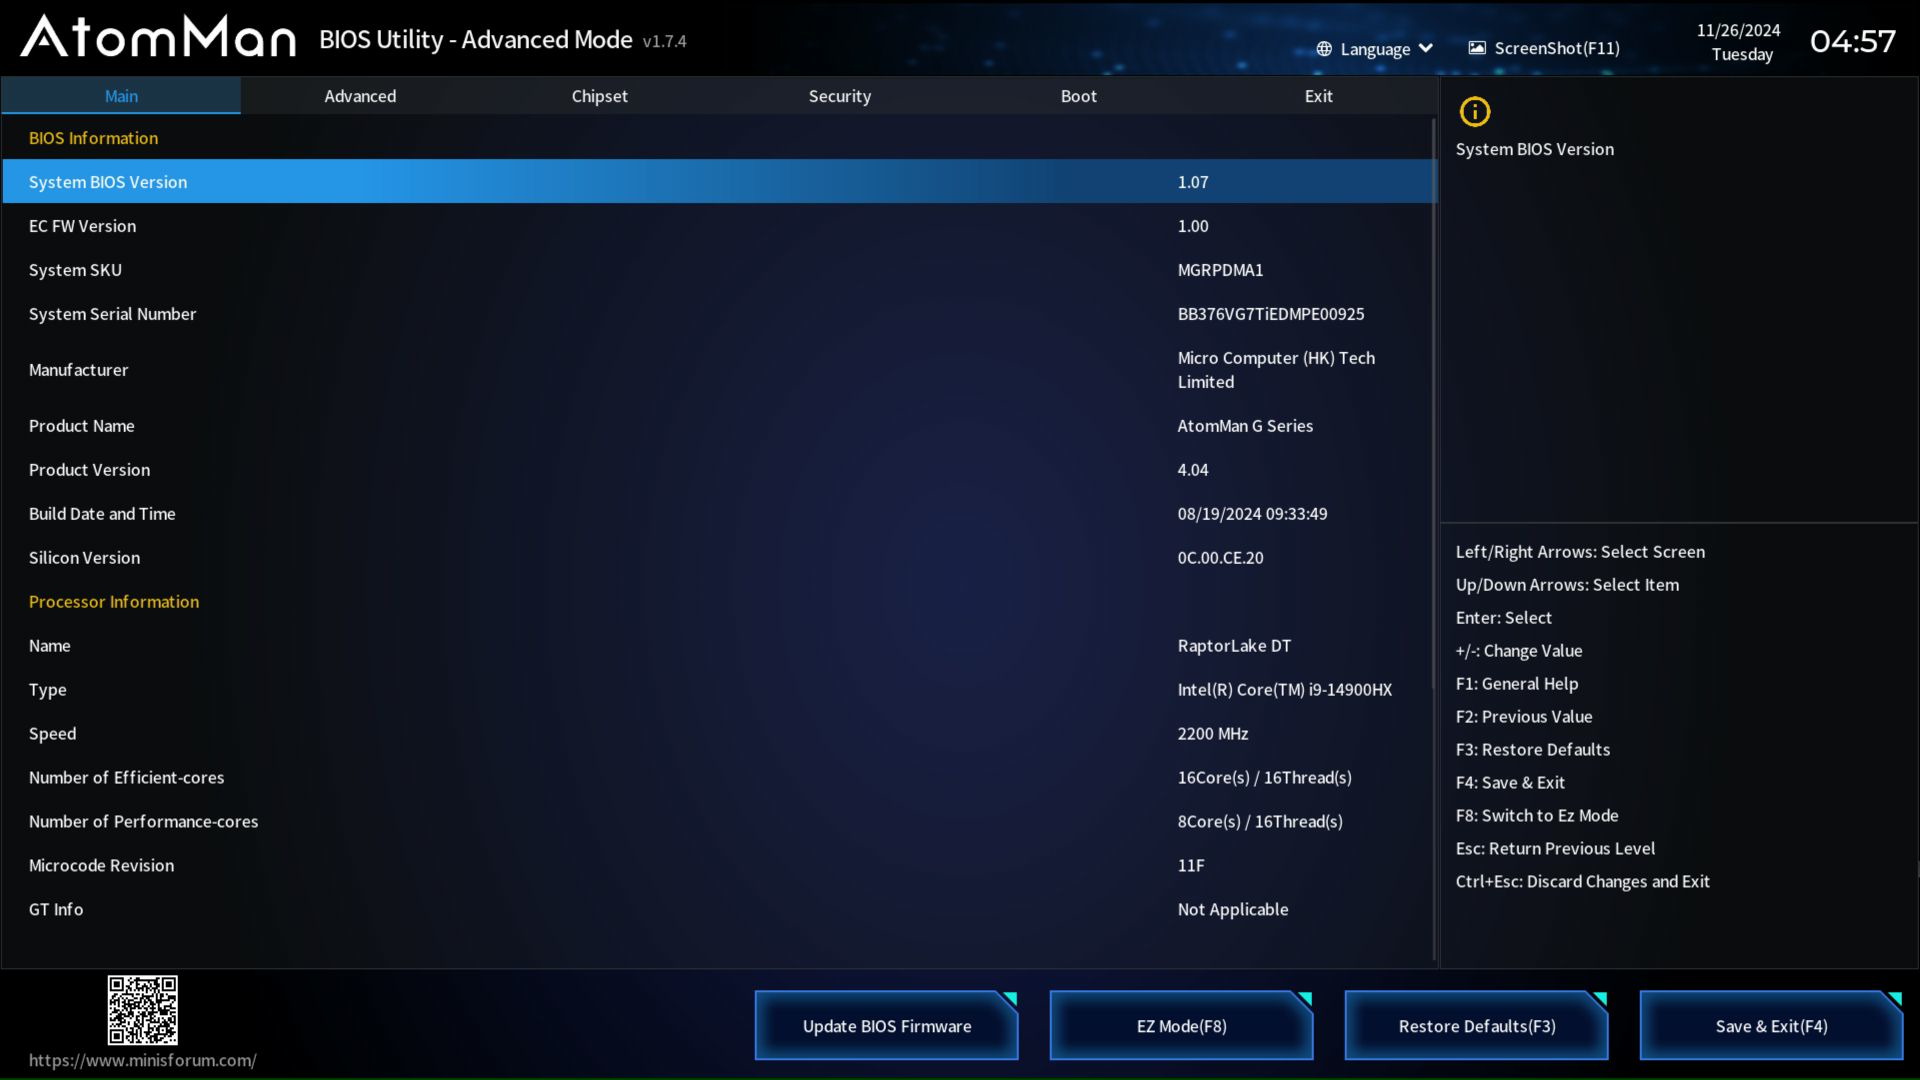The height and width of the screenshot is (1080, 1920).
Task: Click the yellow info circle icon
Action: coord(1475,112)
